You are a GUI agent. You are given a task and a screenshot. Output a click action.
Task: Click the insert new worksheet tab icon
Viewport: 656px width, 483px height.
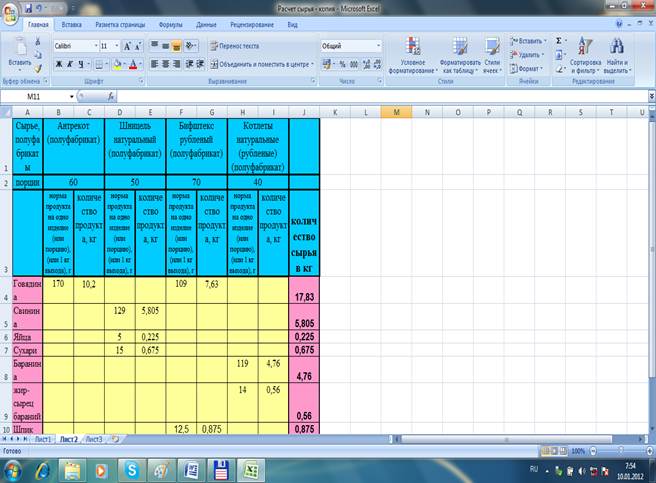click(115, 439)
